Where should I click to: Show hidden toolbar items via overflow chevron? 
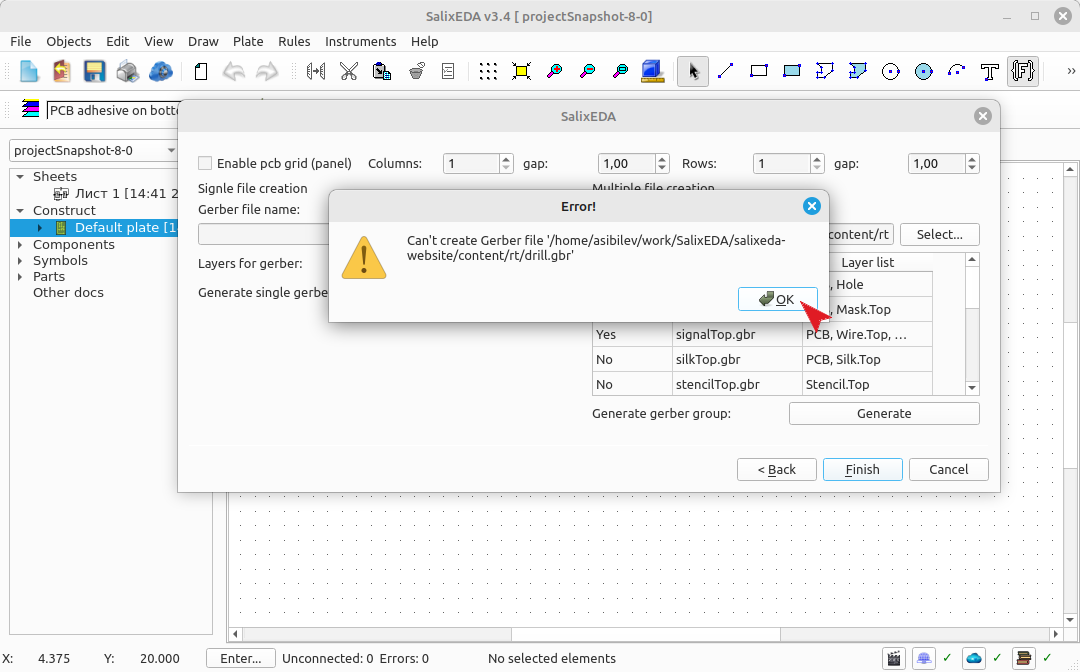(1070, 71)
